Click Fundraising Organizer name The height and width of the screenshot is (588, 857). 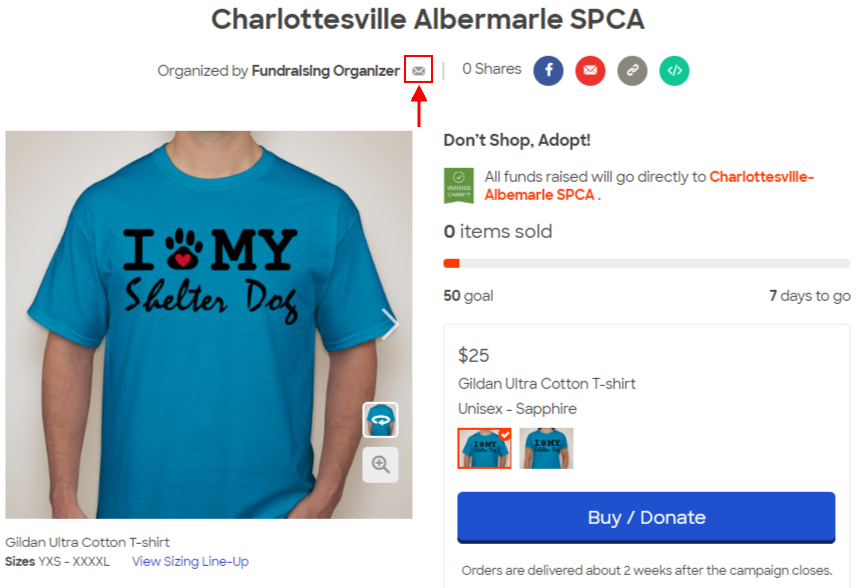click(x=326, y=71)
